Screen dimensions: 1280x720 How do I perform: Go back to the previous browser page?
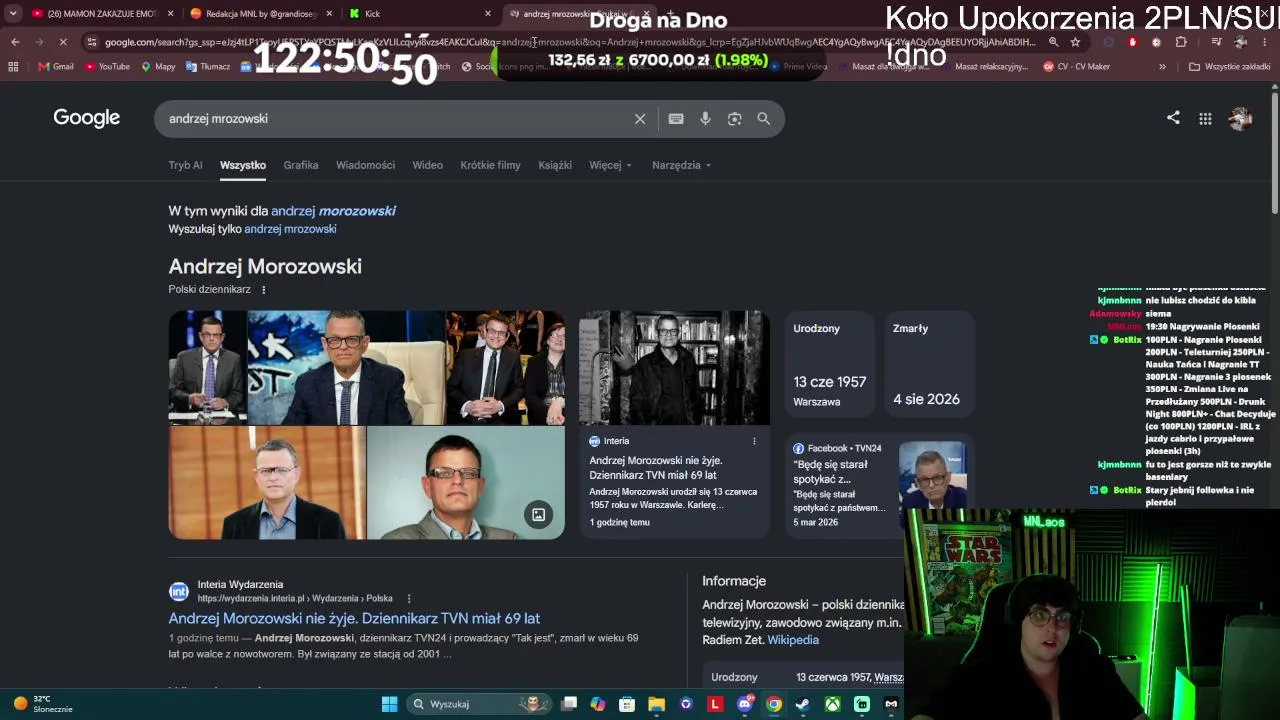(x=15, y=42)
